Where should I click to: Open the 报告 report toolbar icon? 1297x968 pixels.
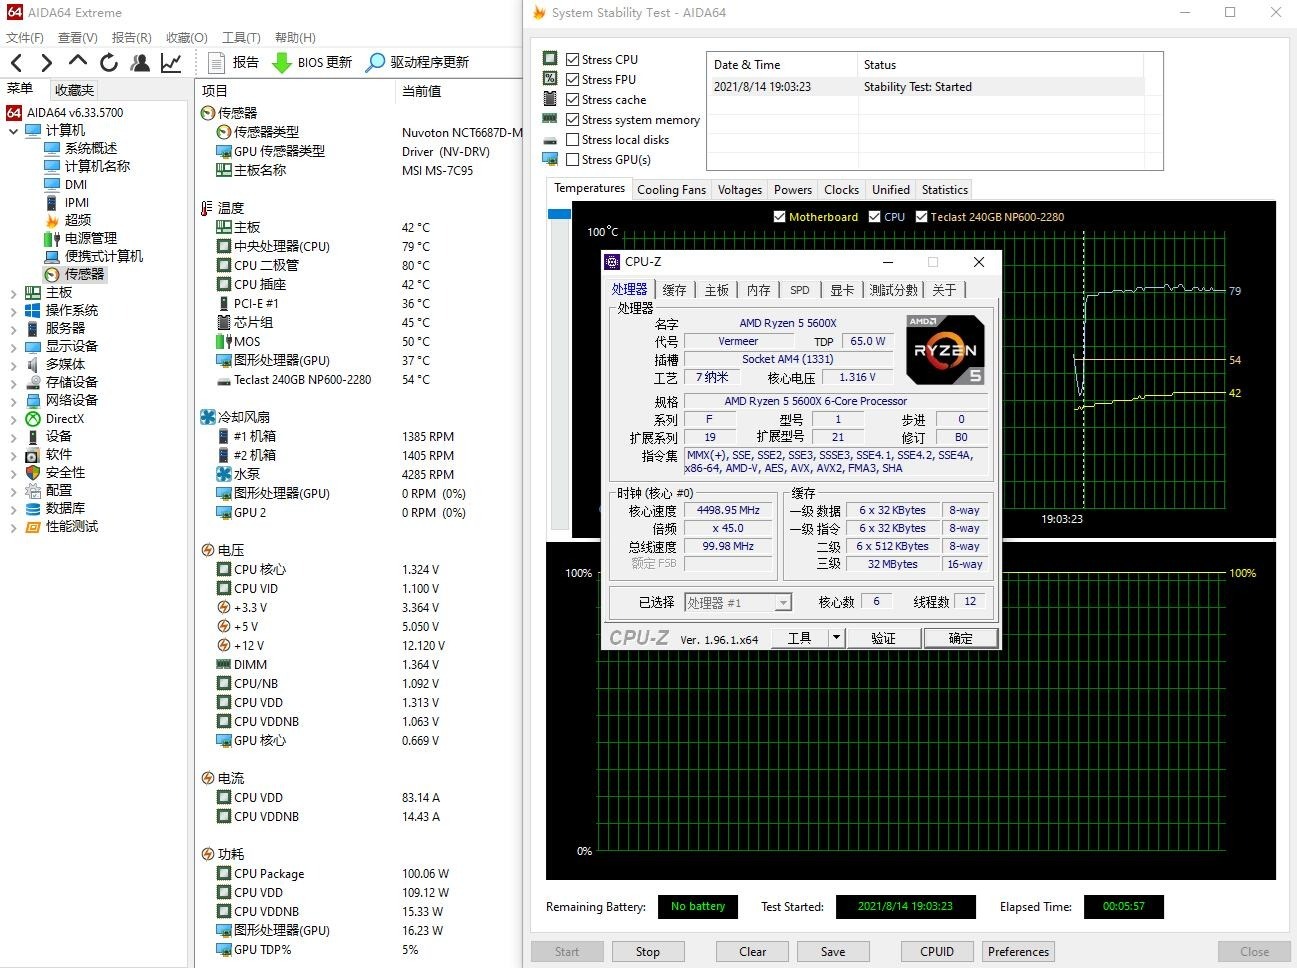(x=216, y=62)
